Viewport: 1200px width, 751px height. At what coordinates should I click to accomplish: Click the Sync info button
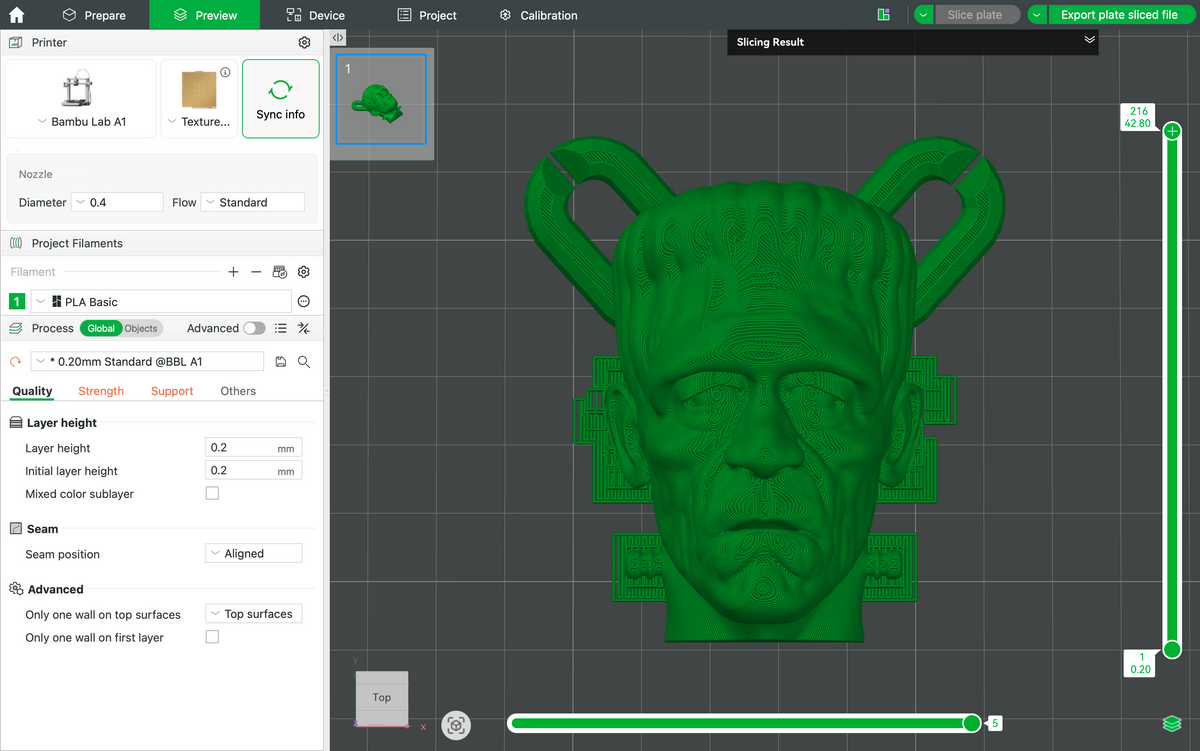tap(281, 98)
